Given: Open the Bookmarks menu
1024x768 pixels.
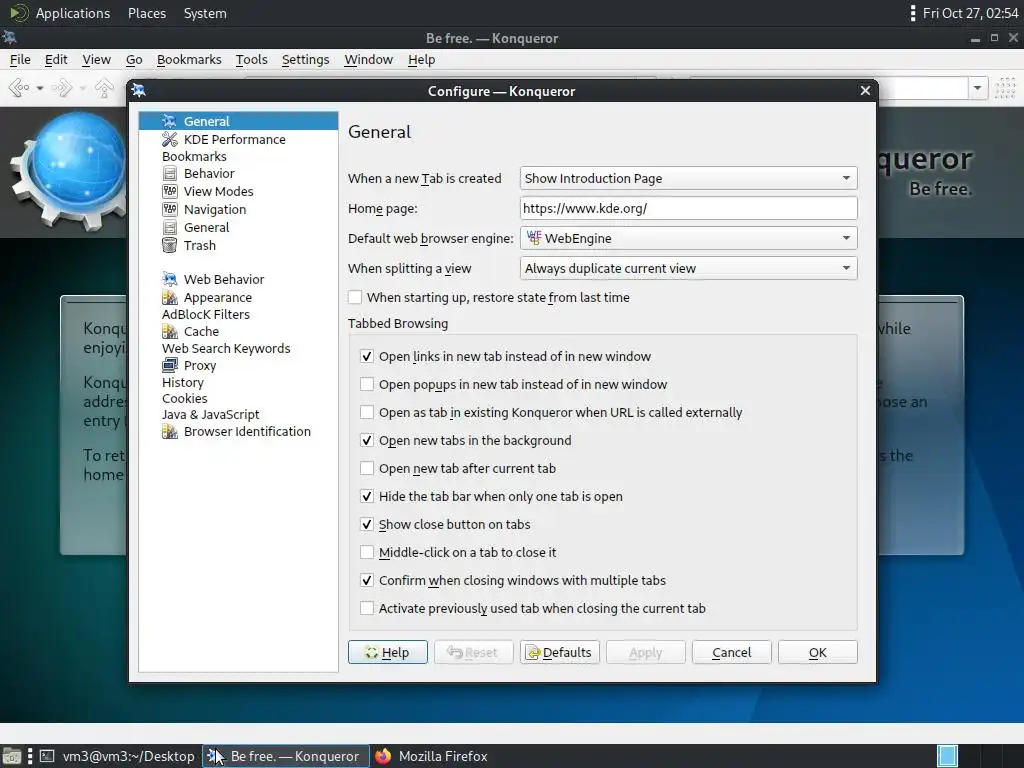Looking at the screenshot, I should (x=189, y=59).
